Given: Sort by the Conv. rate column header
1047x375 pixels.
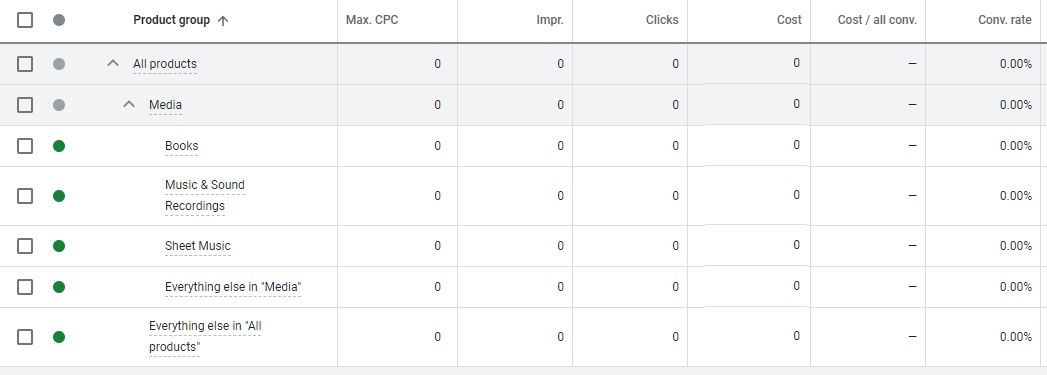Looking at the screenshot, I should pyautogui.click(x=1004, y=20).
